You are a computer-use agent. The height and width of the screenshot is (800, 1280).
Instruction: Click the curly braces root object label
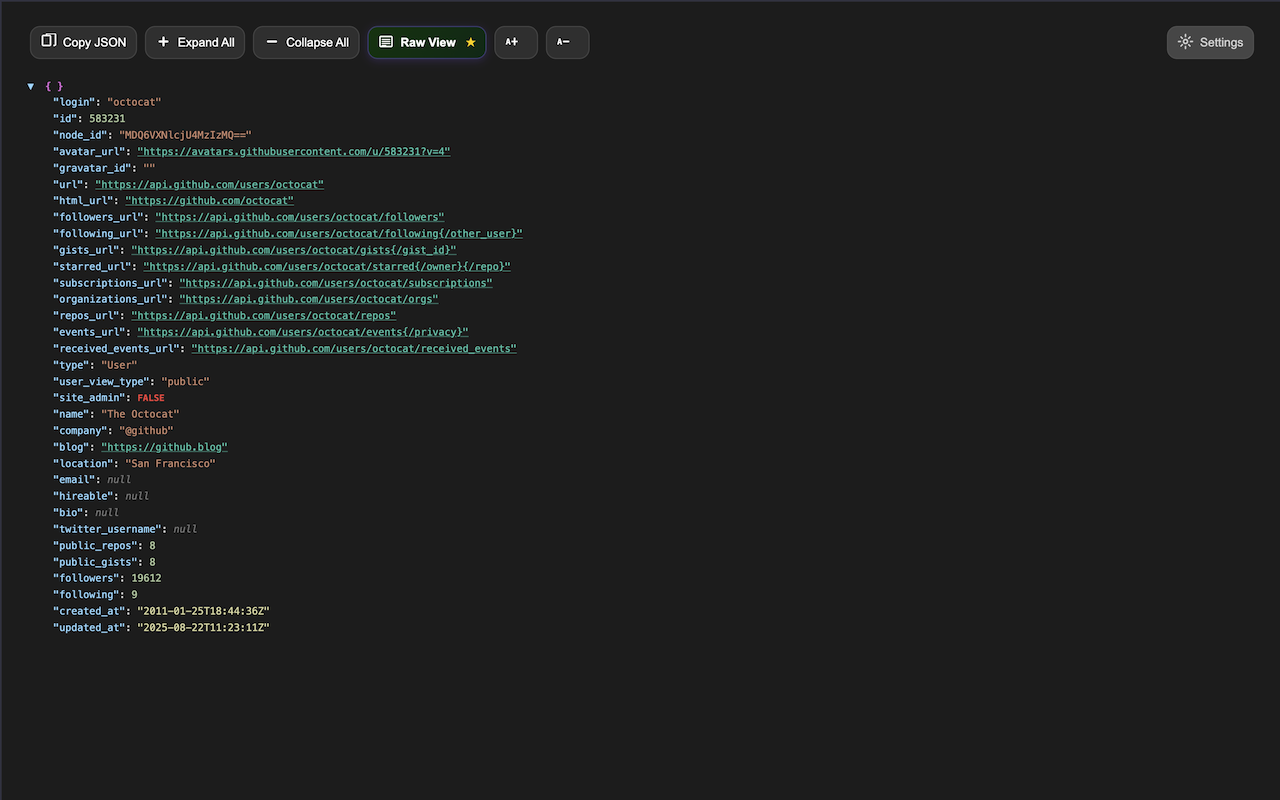[x=54, y=86]
